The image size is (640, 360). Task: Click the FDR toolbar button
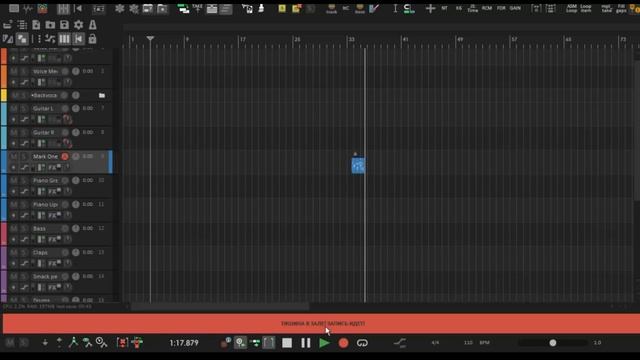coord(501,8)
